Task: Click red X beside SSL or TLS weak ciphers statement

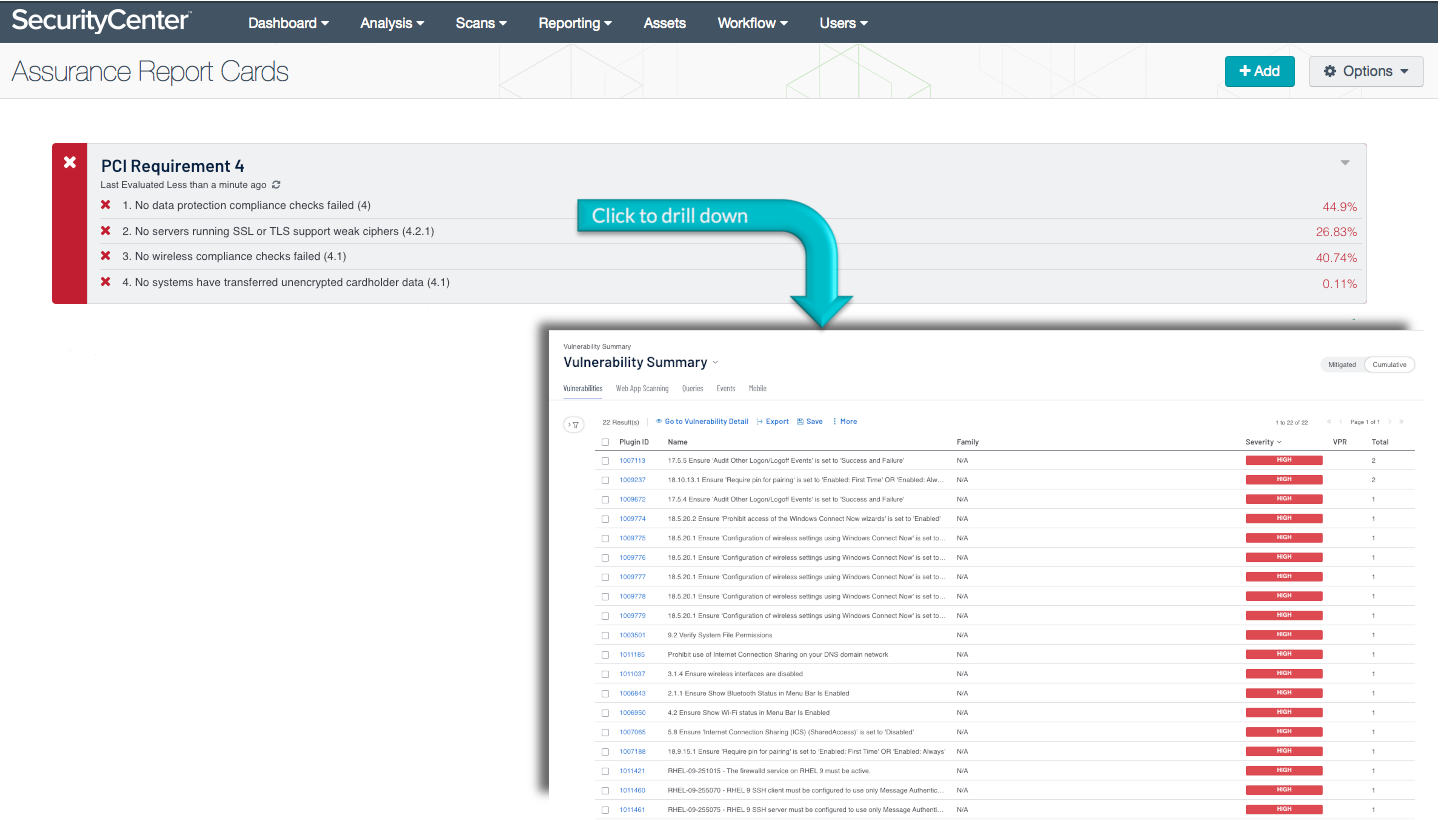Action: coord(105,231)
